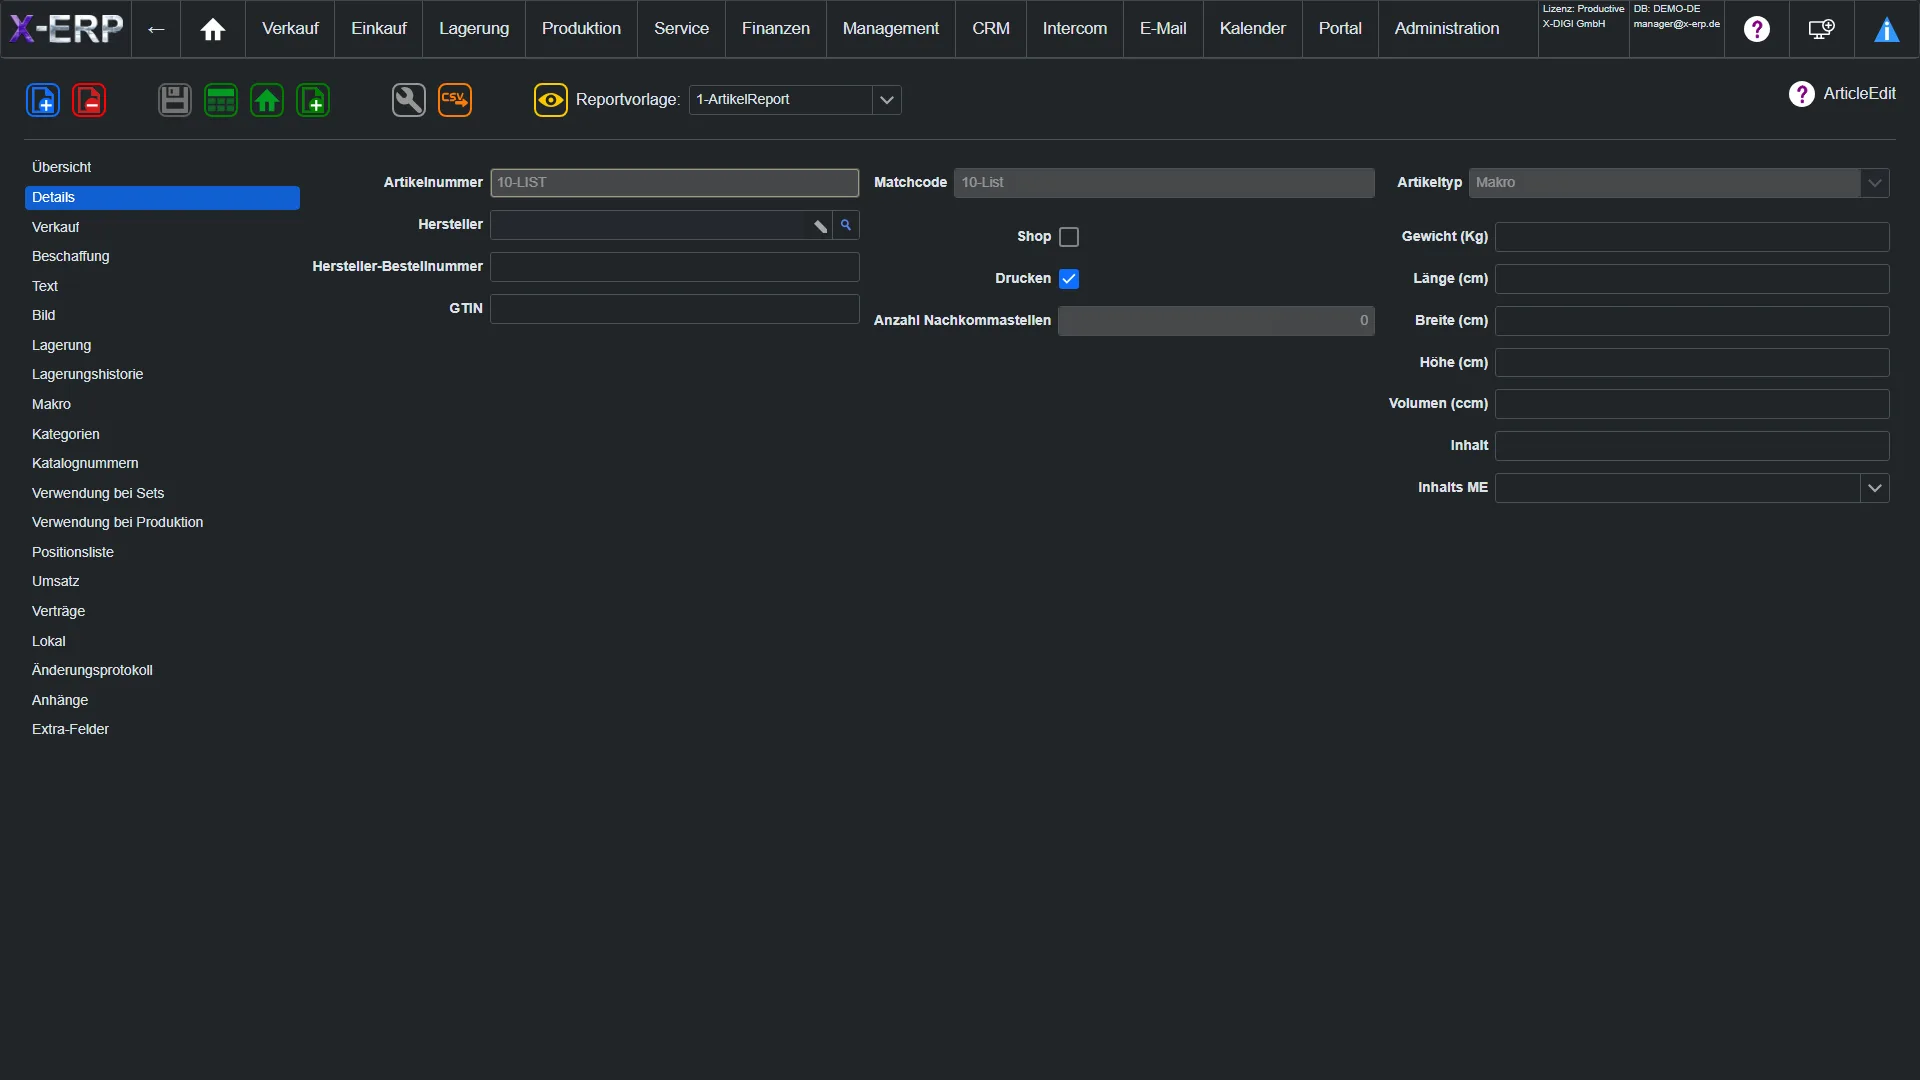This screenshot has width=1920, height=1080.
Task: Open the Bild sidebar section
Action: [162, 316]
